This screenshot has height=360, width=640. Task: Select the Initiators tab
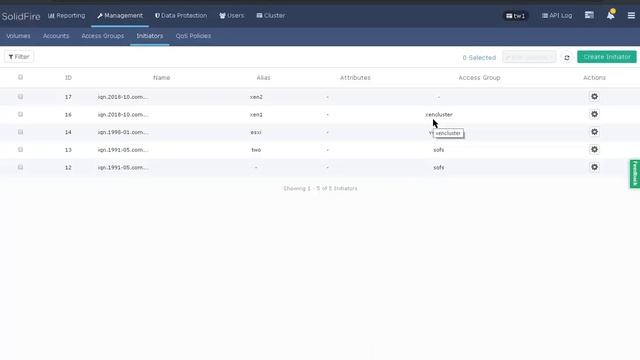click(x=150, y=36)
